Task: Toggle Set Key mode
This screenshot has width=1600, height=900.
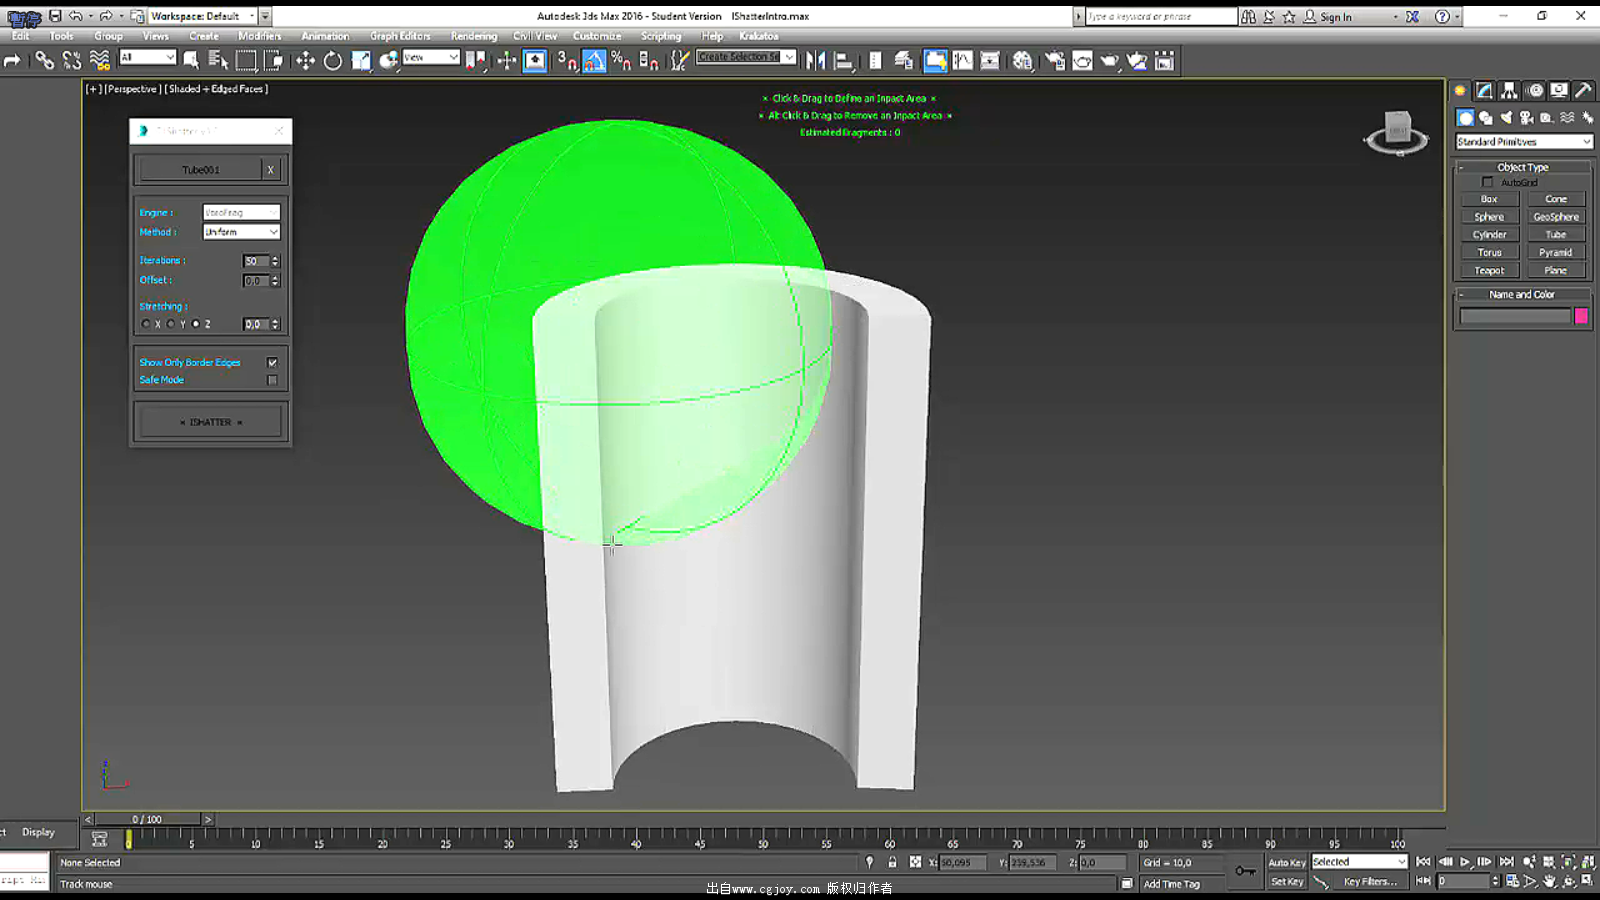Action: (x=1287, y=881)
